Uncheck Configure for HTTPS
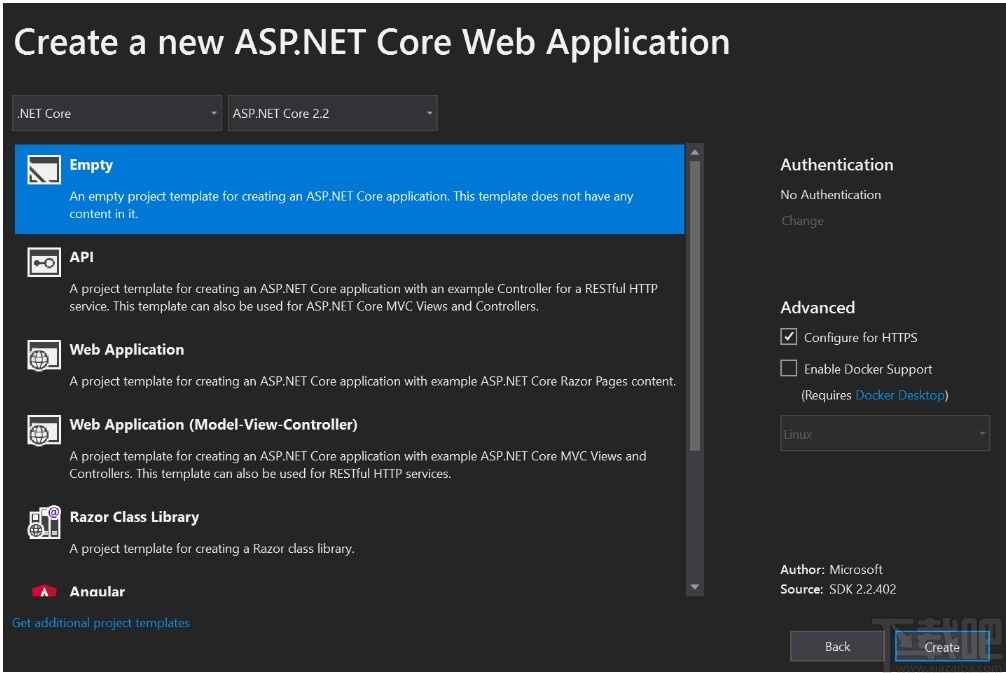Viewport: 1006px width, 673px height. point(789,337)
